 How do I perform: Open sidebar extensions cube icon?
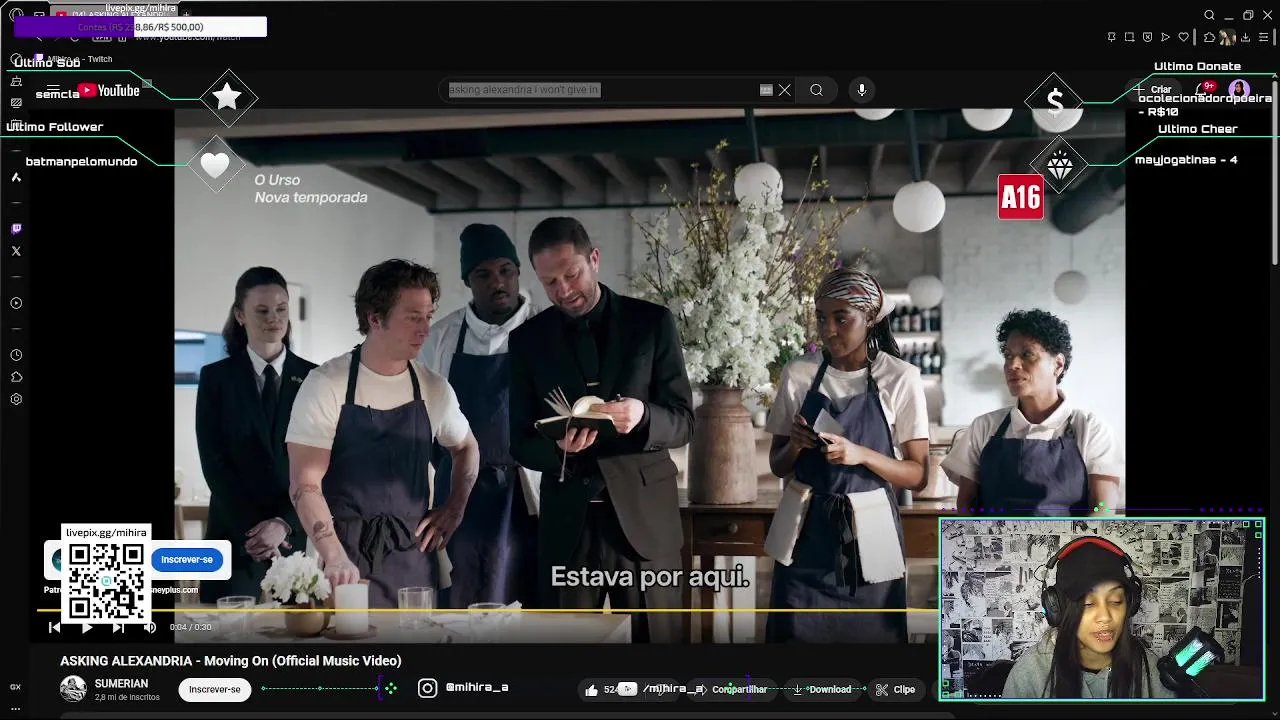pos(16,377)
